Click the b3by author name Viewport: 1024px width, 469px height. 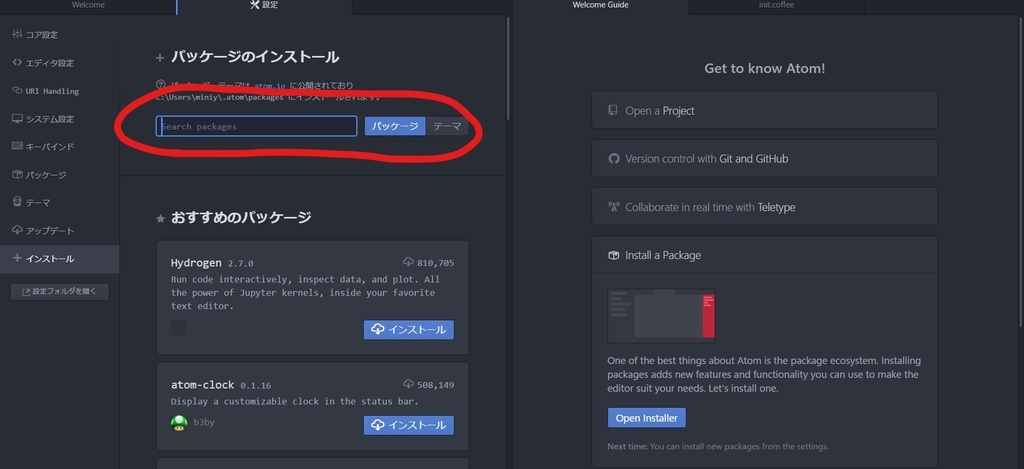204,423
